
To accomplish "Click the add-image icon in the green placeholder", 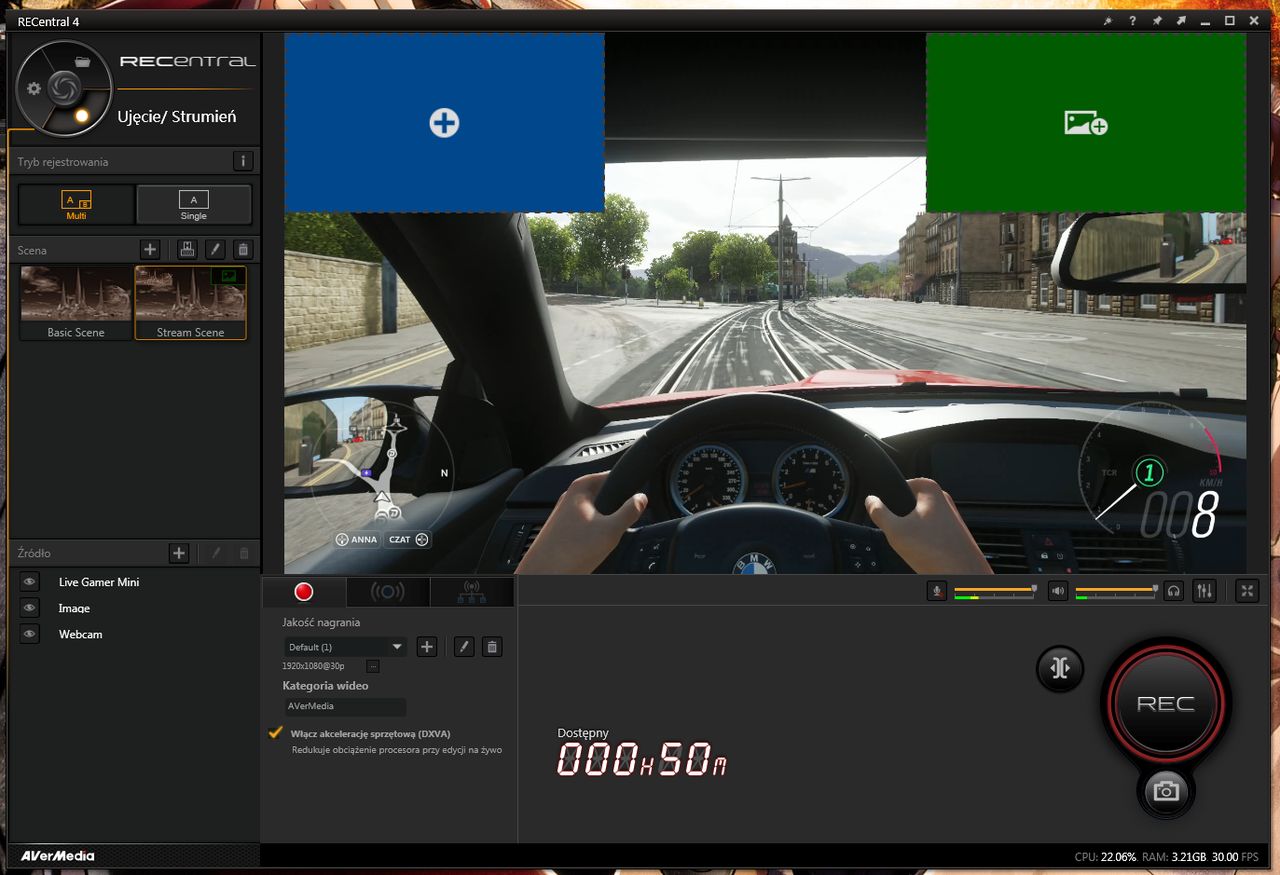I will click(1086, 123).
